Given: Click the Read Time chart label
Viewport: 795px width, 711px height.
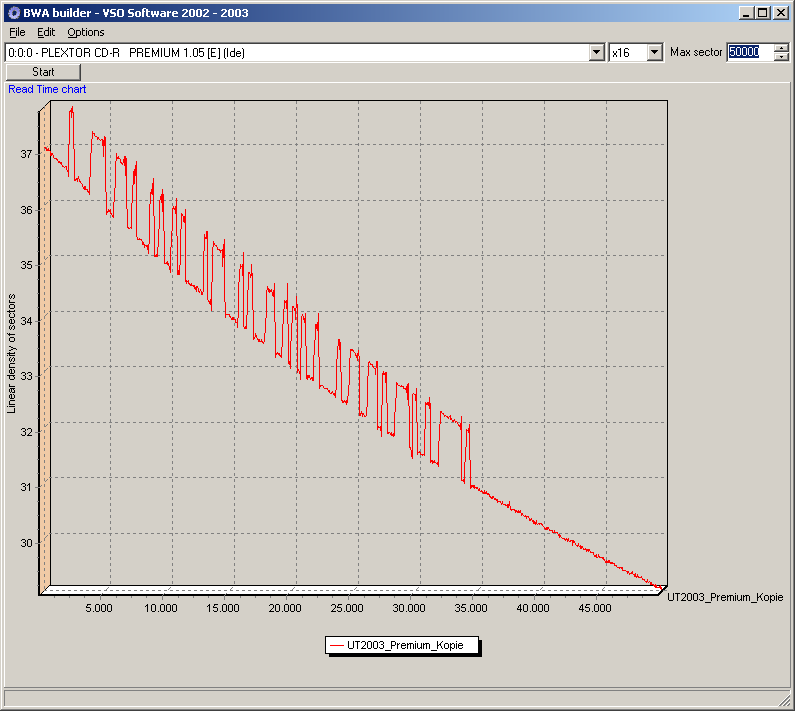Looking at the screenshot, I should tap(47, 89).
